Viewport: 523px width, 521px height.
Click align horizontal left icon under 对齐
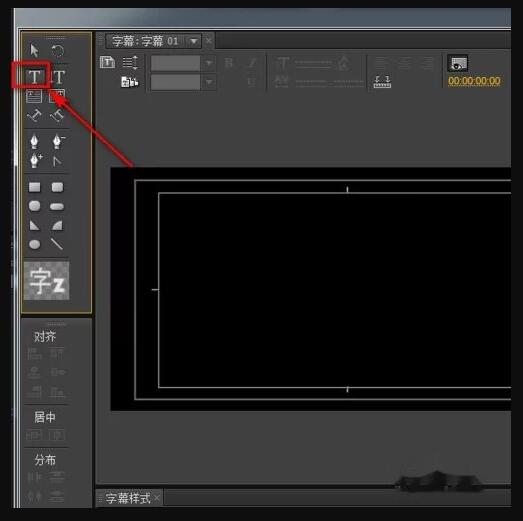(34, 354)
